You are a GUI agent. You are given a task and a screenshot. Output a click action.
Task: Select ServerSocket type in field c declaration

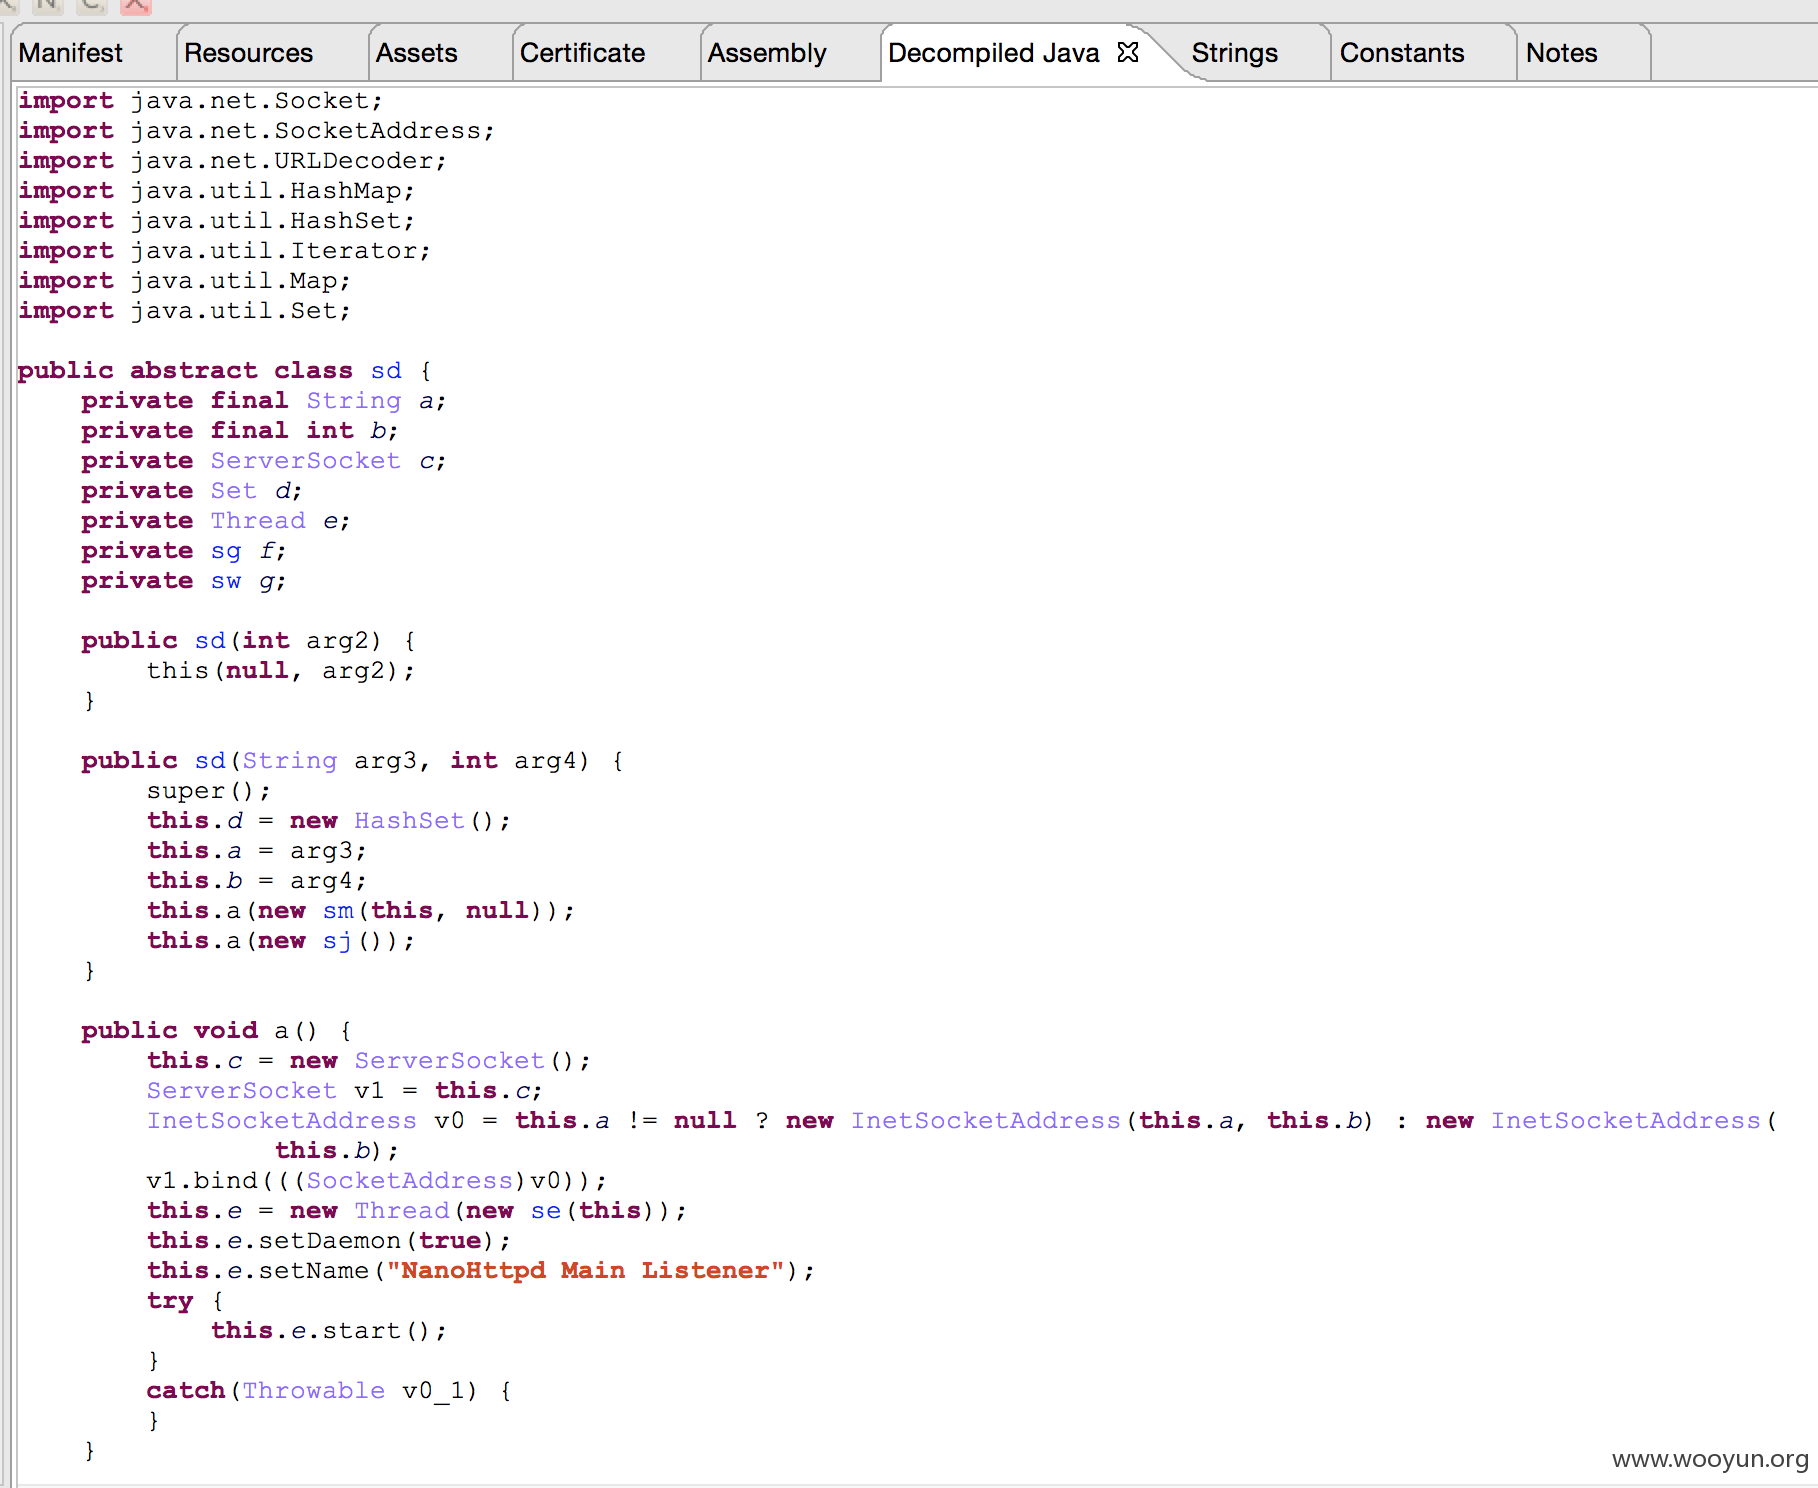click(x=306, y=461)
